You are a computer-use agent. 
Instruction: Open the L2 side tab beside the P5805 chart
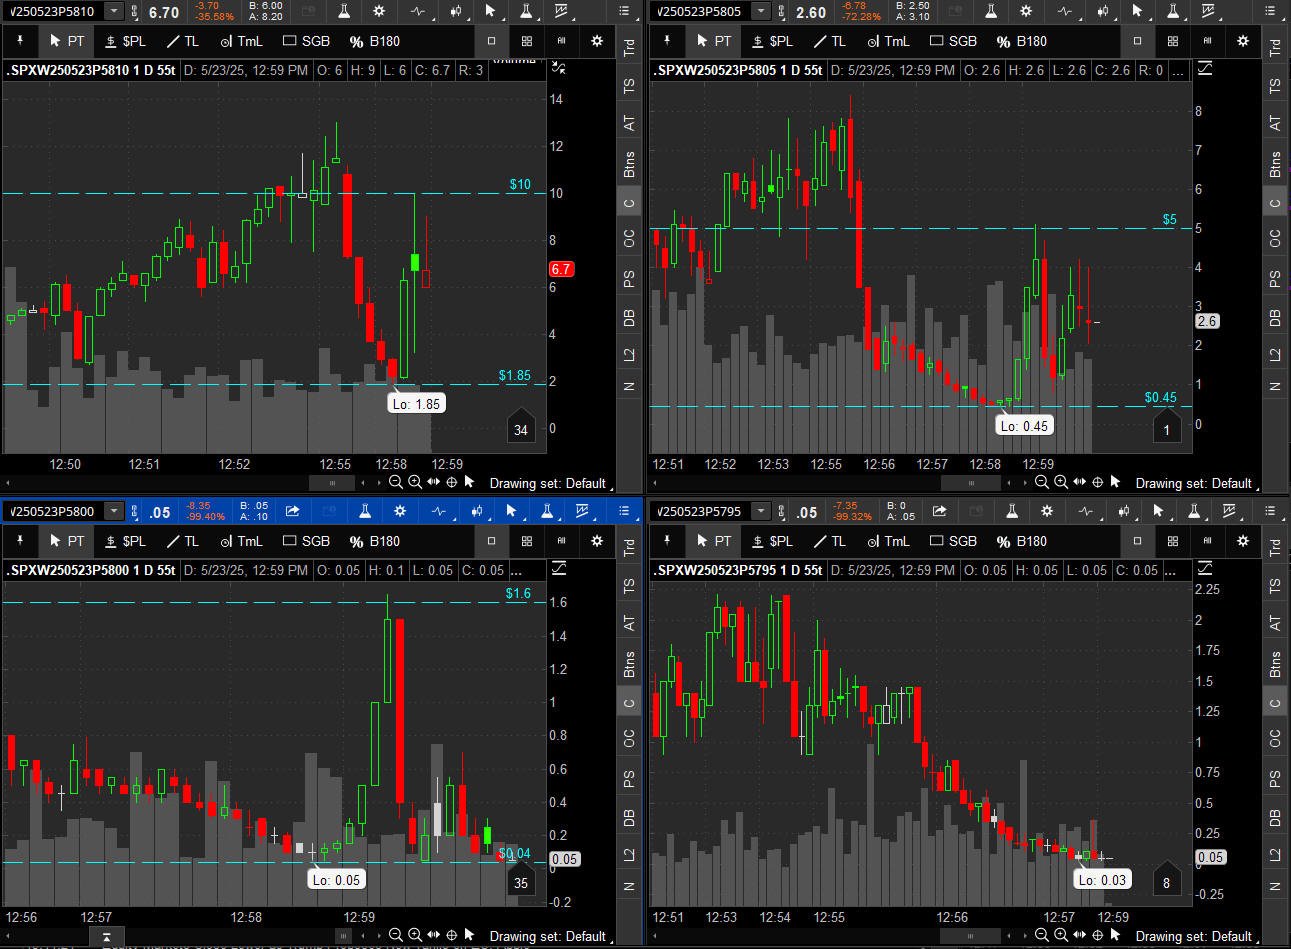[1274, 355]
